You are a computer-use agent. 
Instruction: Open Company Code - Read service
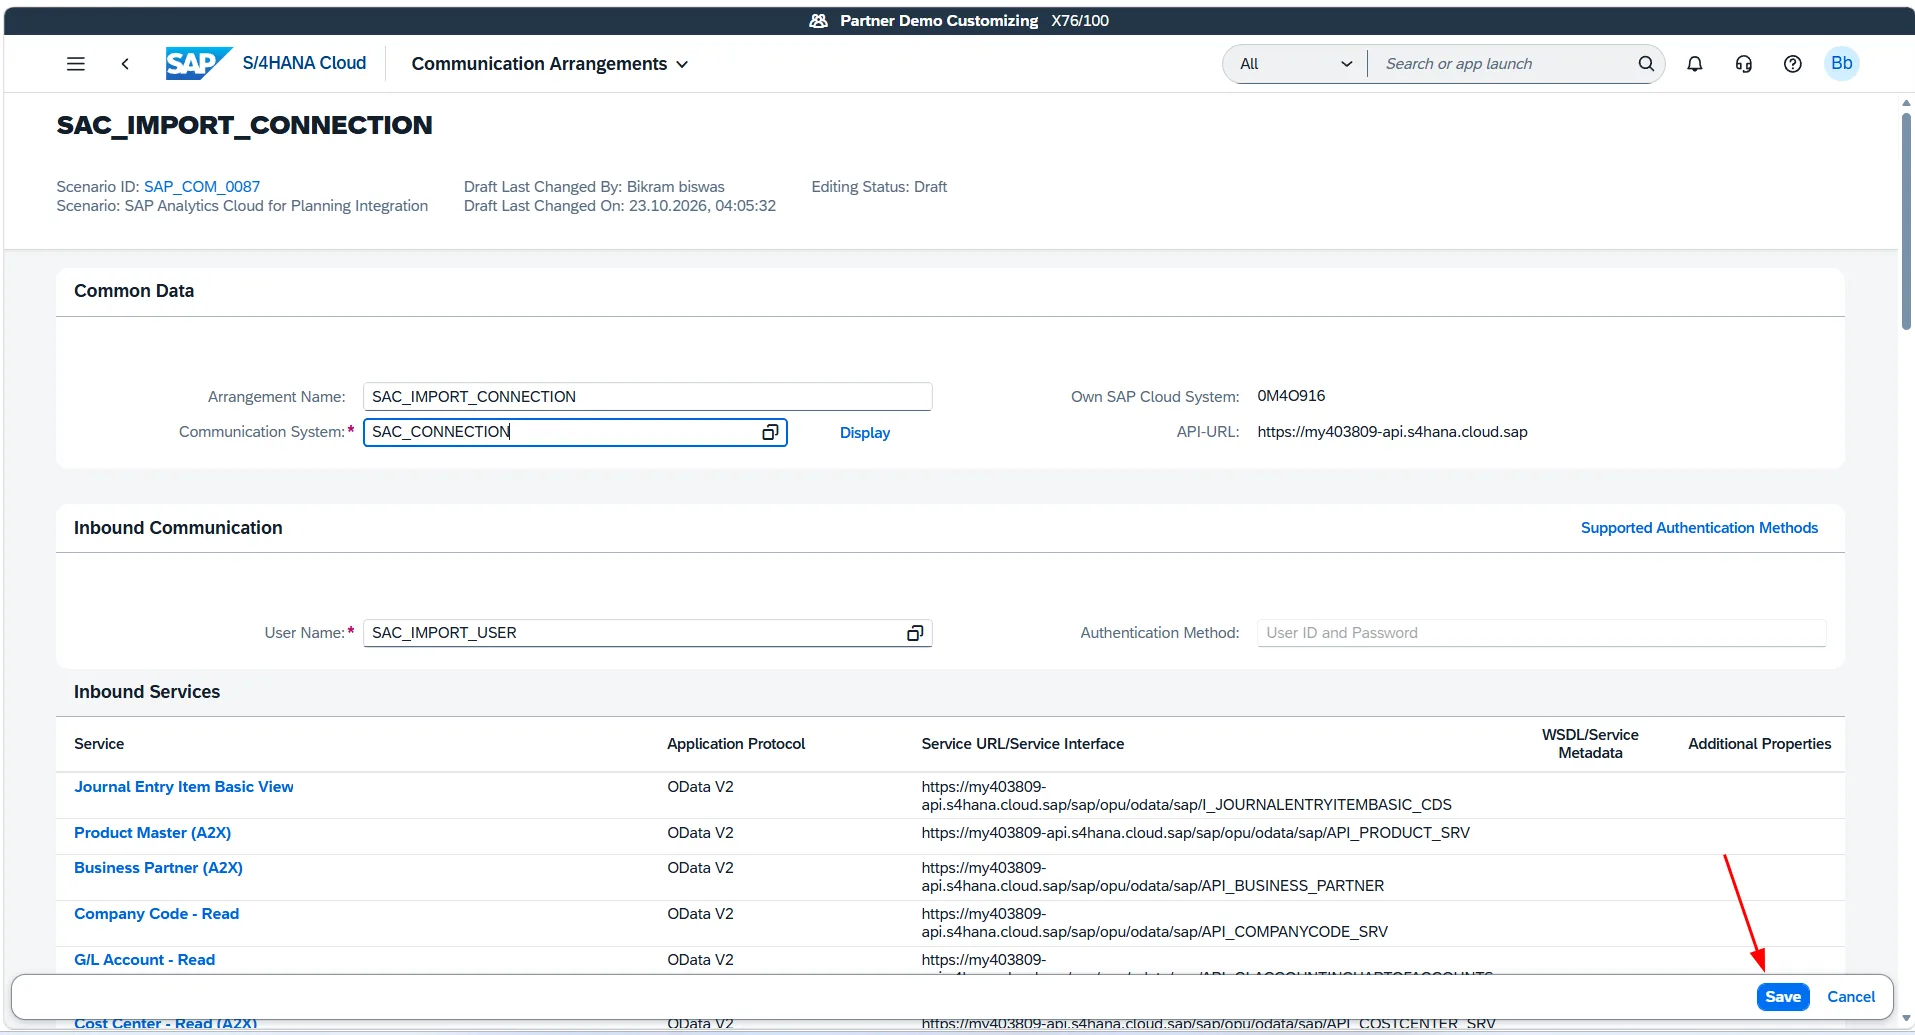(156, 914)
